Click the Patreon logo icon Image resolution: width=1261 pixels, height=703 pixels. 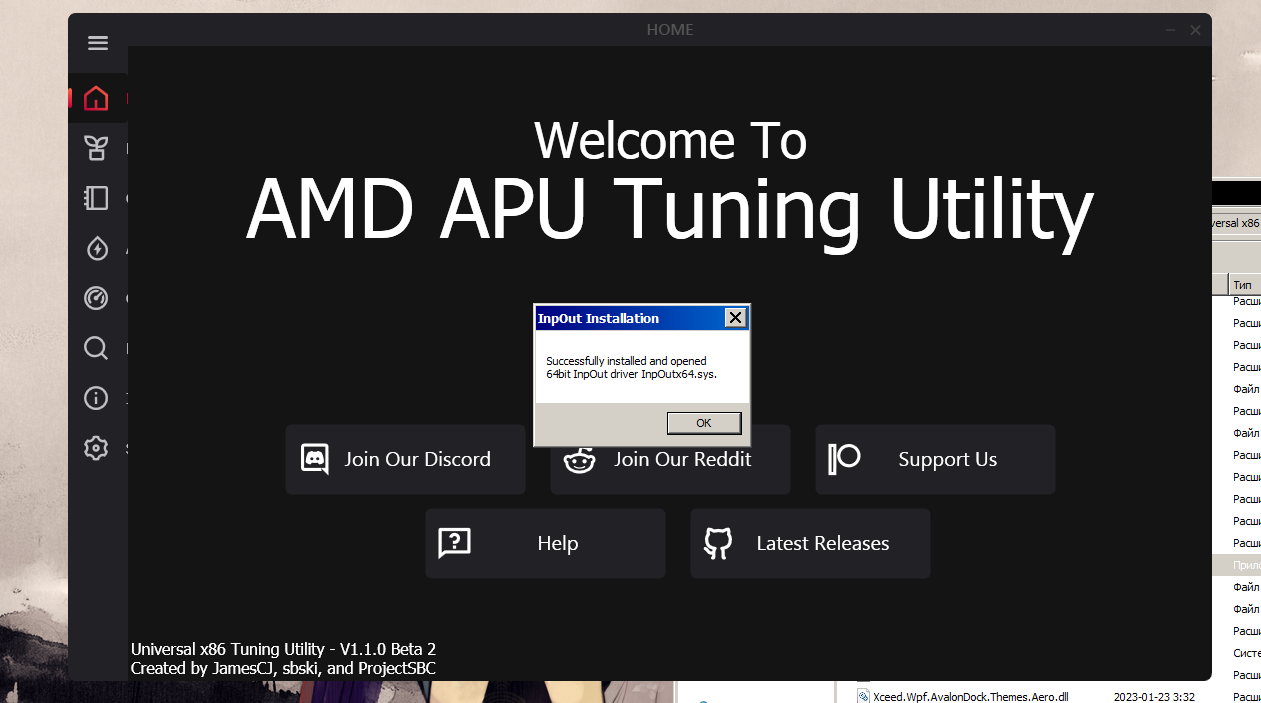(844, 459)
